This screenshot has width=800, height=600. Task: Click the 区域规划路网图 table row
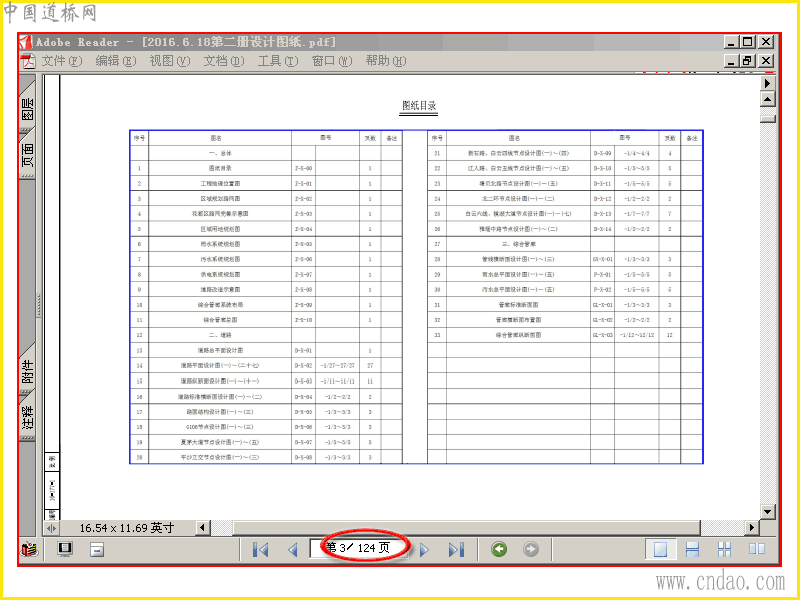(x=266, y=198)
